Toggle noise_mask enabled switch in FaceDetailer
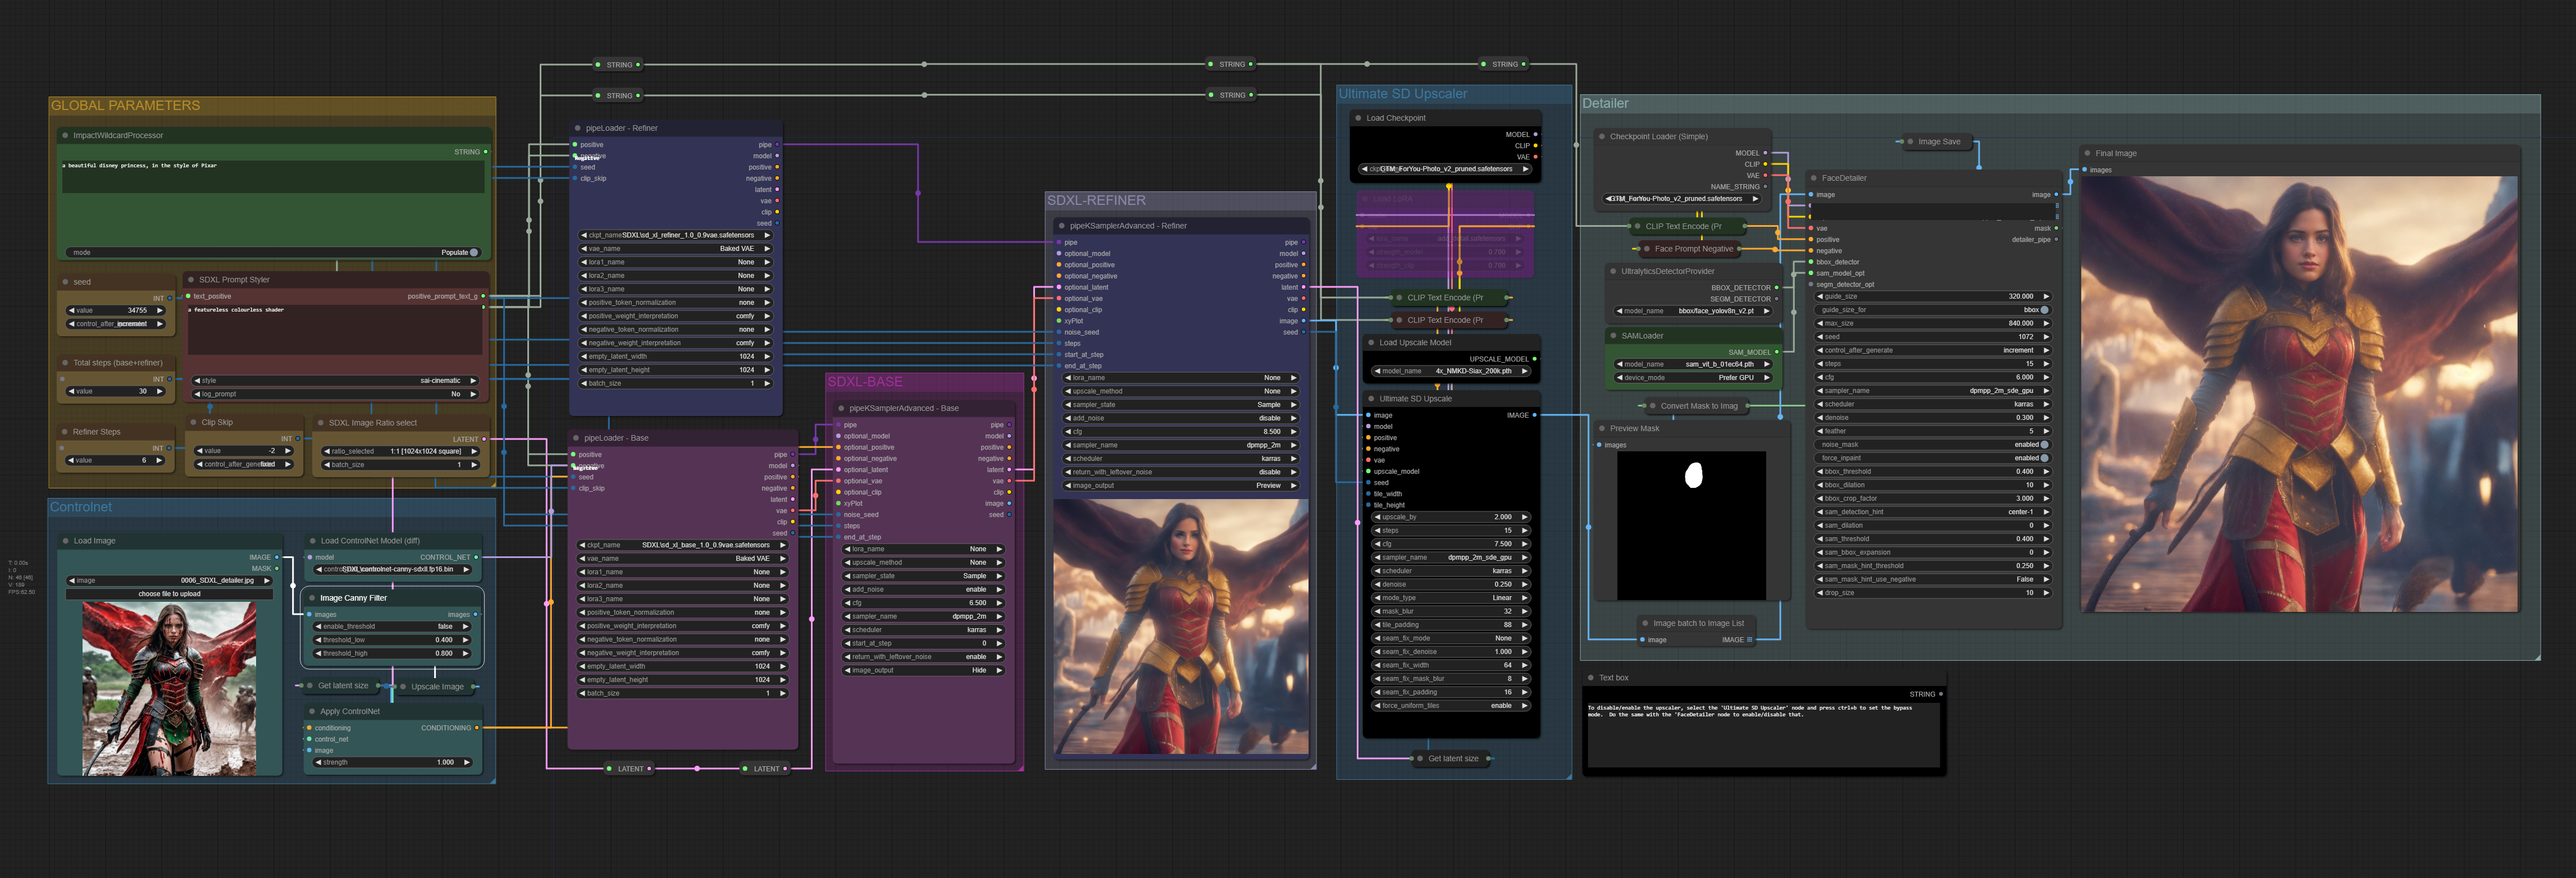This screenshot has height=878, width=2576. coord(2044,444)
